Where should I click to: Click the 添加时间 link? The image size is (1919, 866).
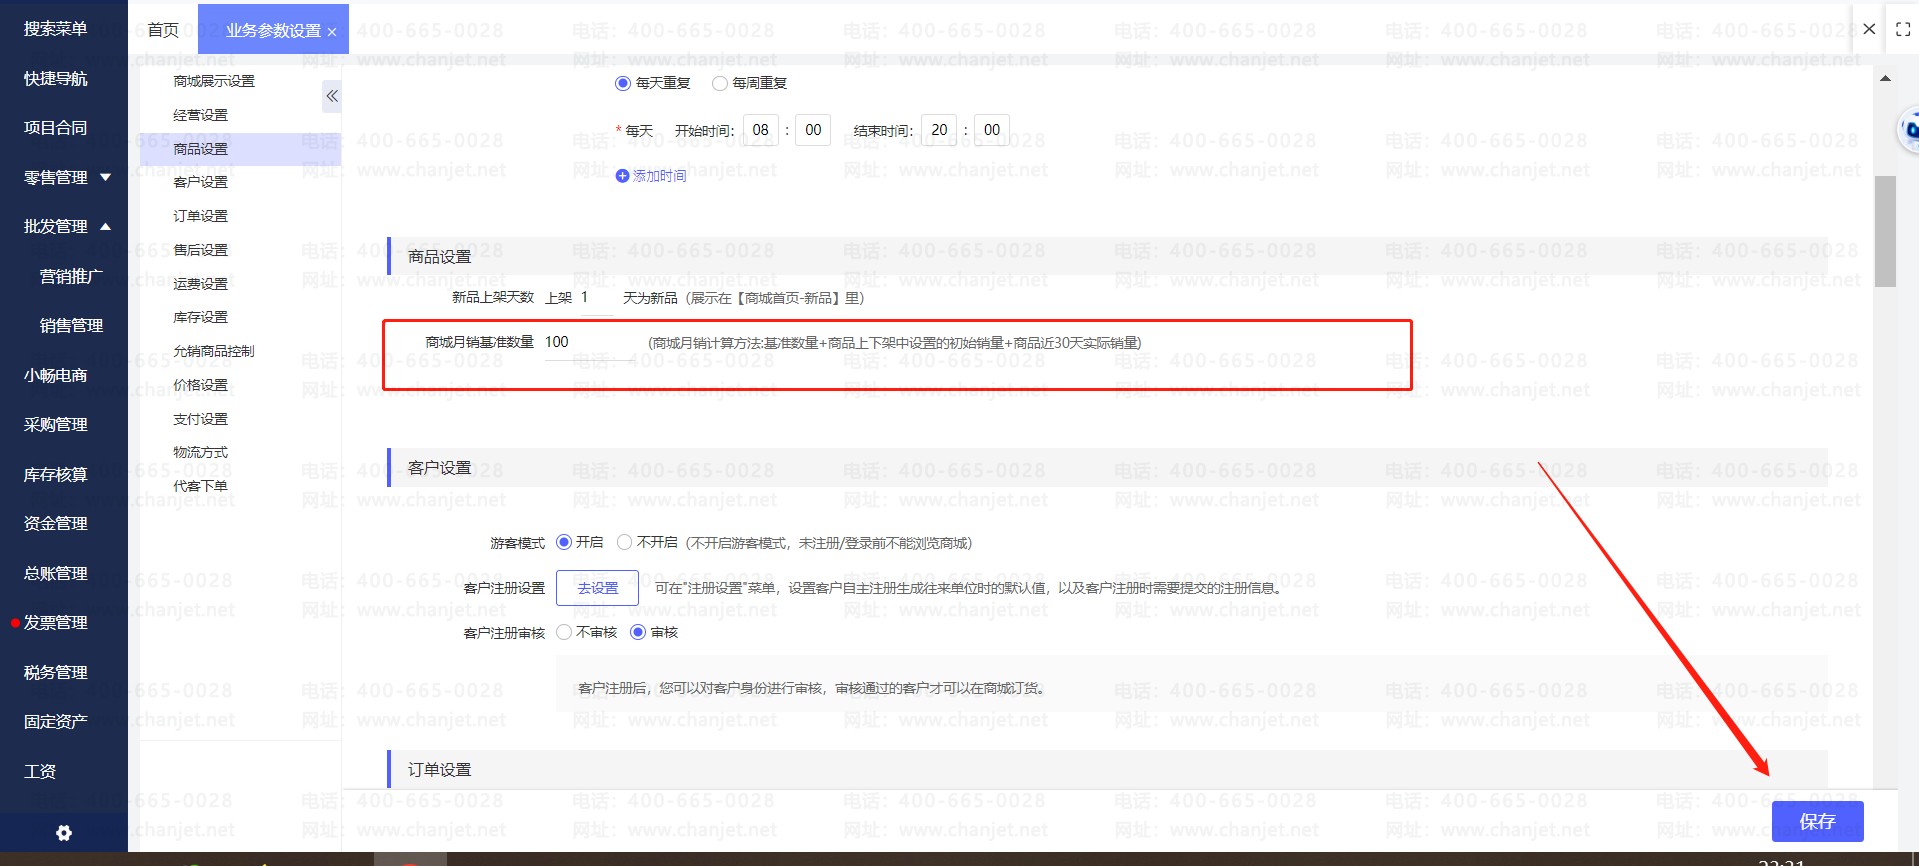pos(660,176)
